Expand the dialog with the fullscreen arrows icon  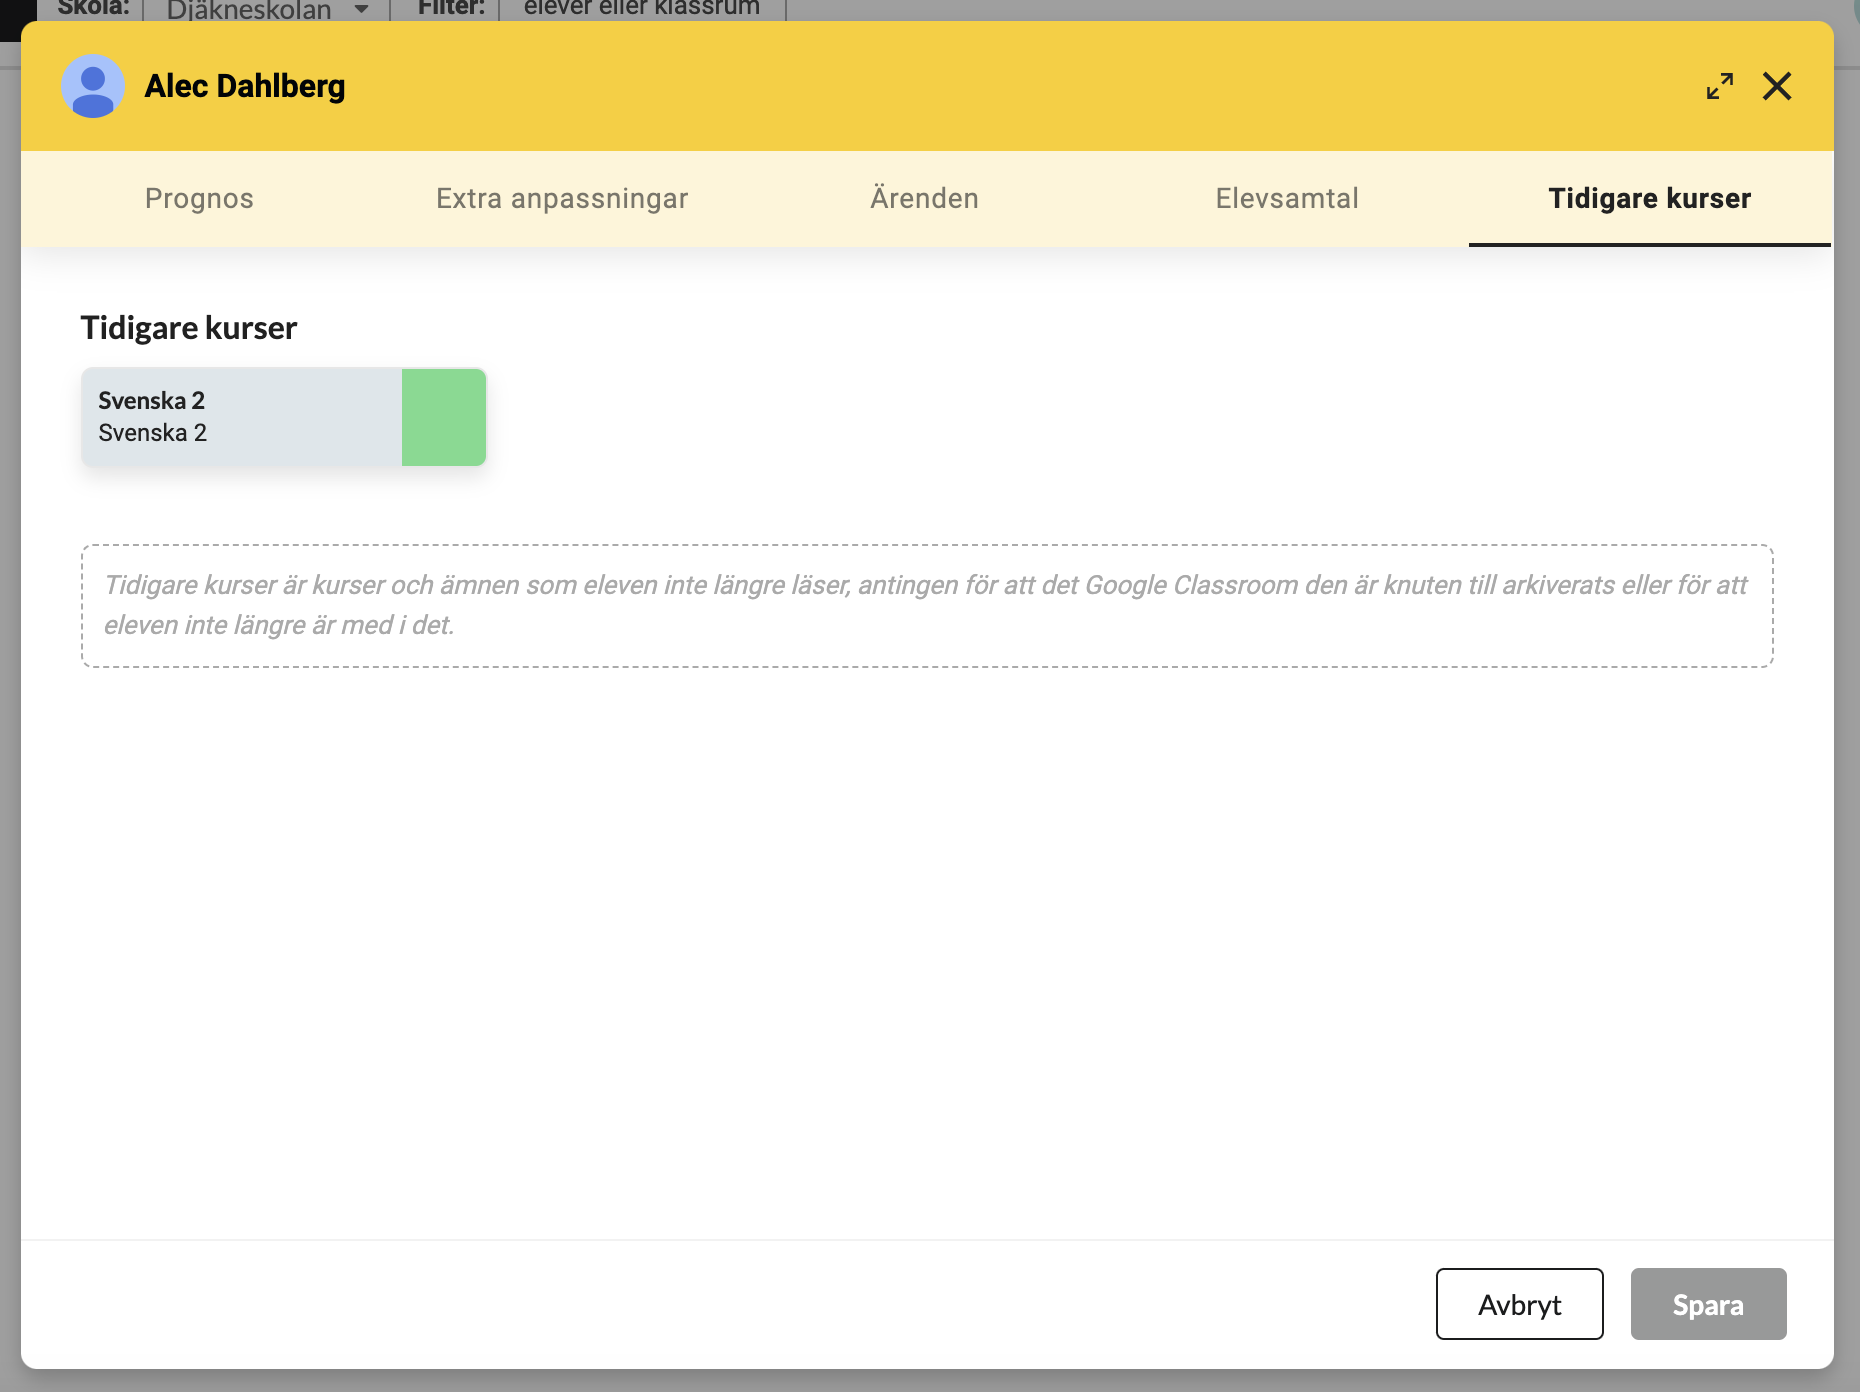pyautogui.click(x=1720, y=86)
